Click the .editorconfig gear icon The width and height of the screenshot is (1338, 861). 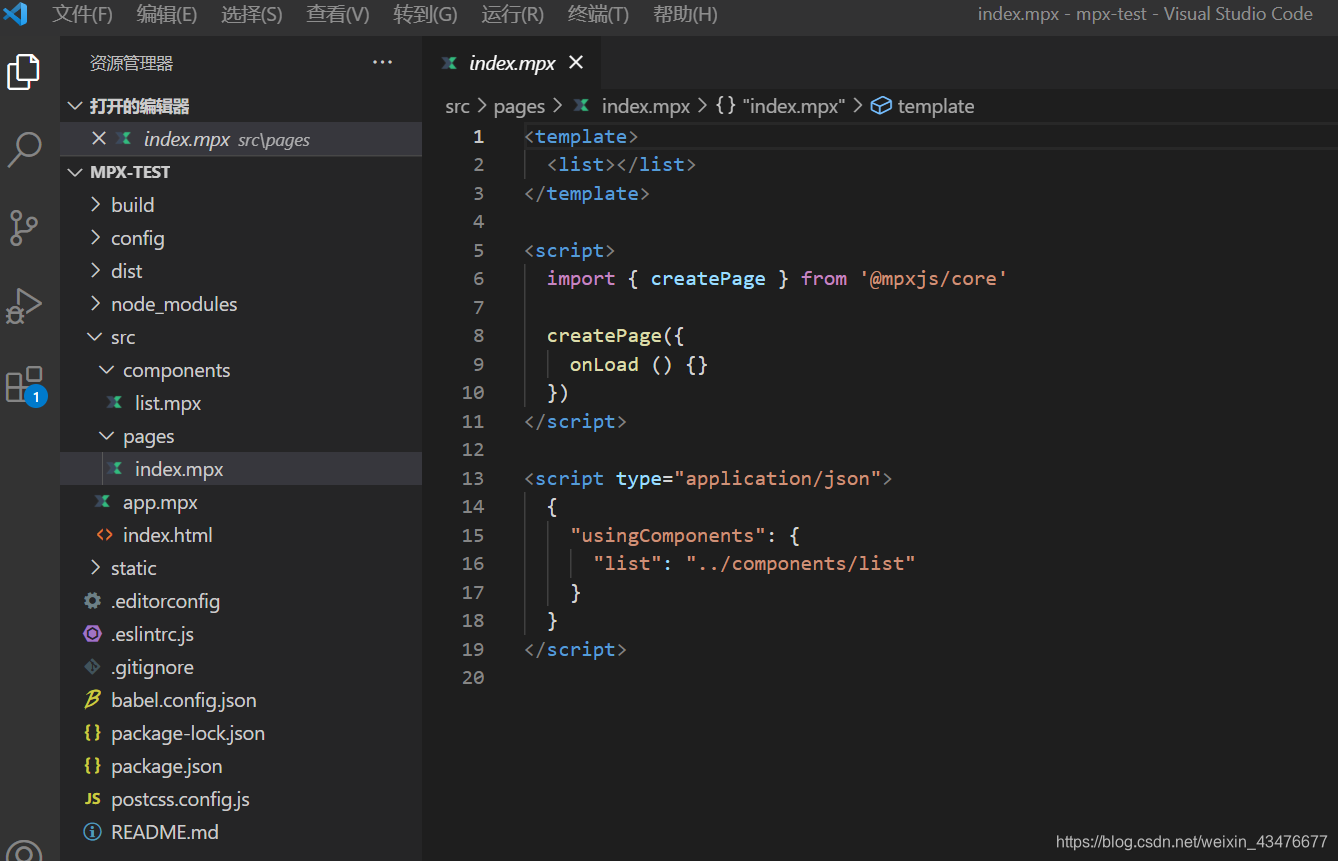(x=92, y=601)
